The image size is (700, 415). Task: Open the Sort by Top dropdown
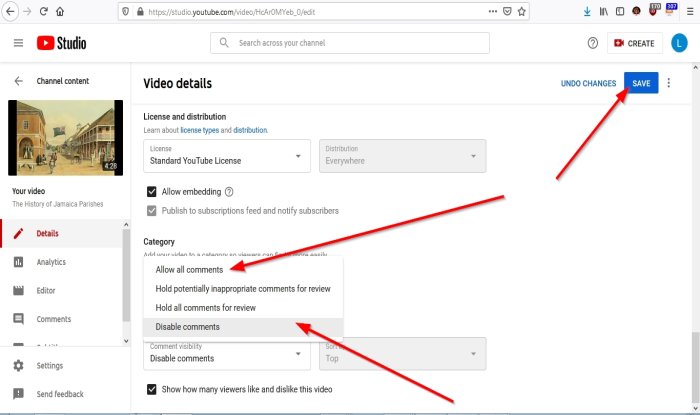coord(403,354)
